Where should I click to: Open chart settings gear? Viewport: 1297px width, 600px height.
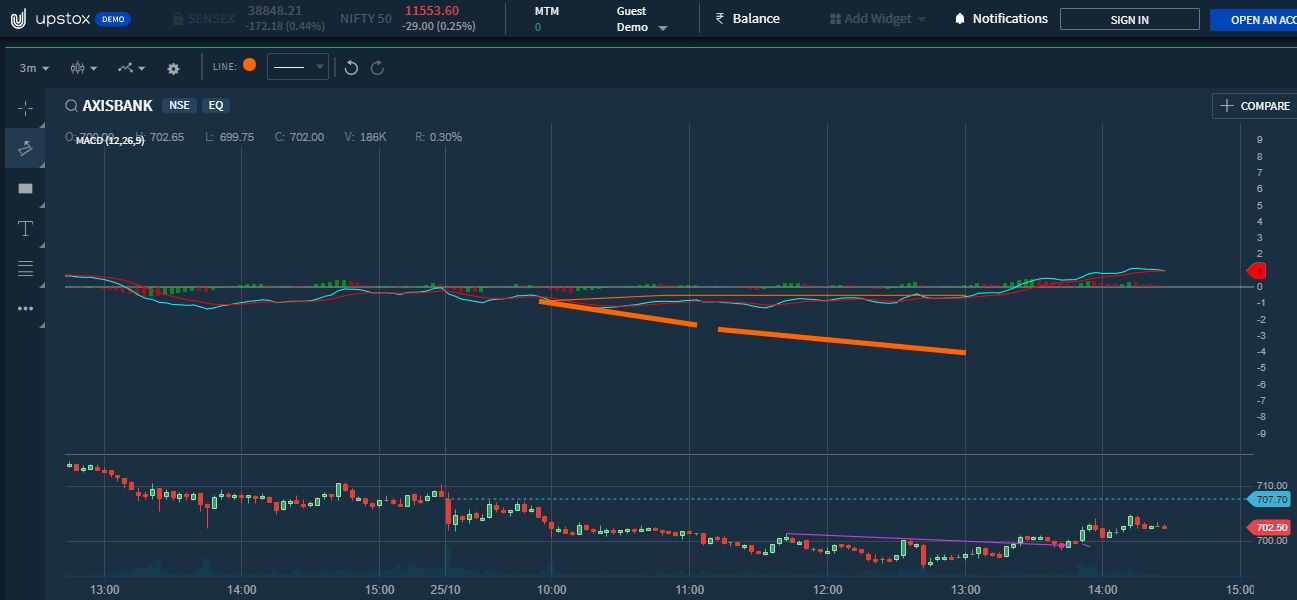point(173,68)
